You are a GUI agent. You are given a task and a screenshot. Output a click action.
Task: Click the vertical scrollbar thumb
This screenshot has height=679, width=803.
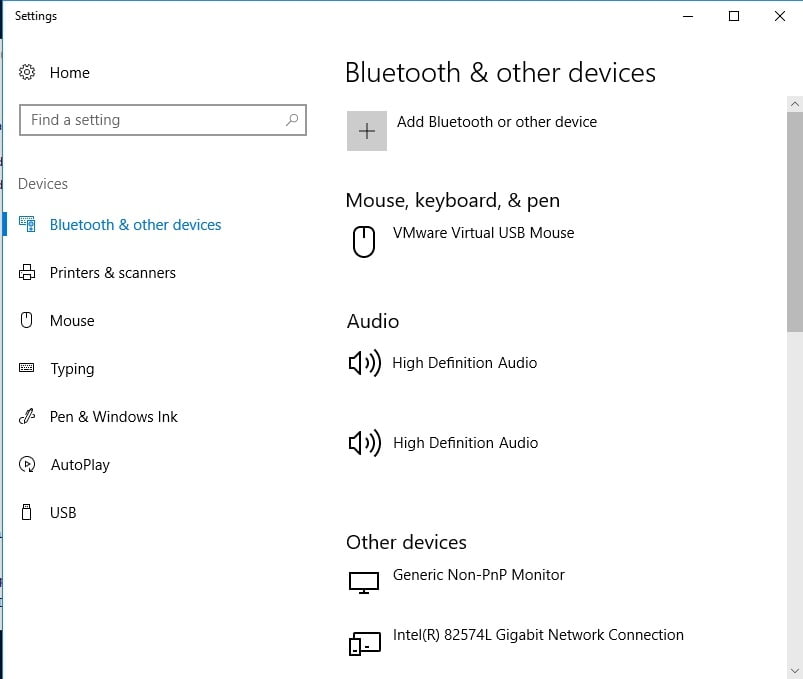point(795,222)
